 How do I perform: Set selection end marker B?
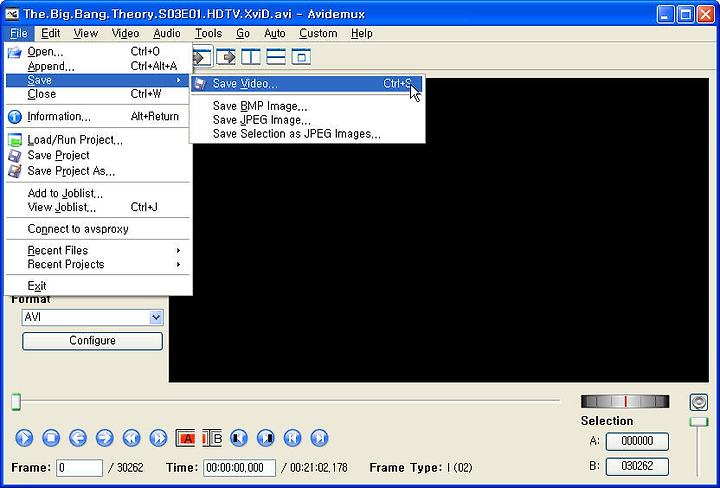coord(212,438)
